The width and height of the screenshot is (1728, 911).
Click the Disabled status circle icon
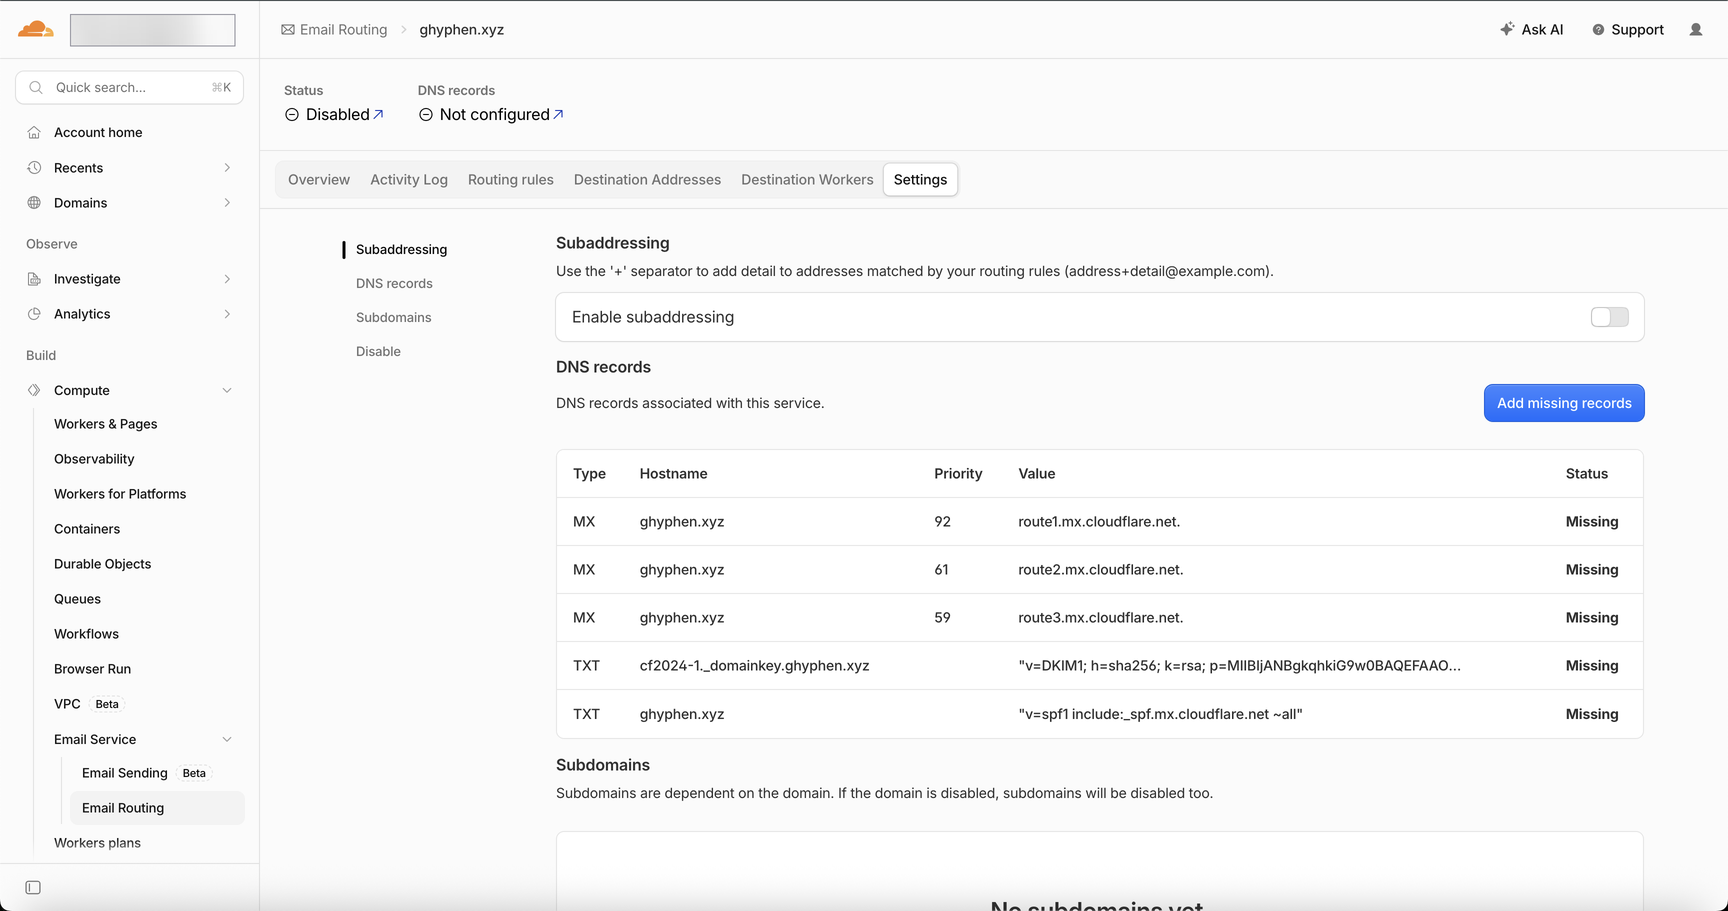[x=292, y=115]
